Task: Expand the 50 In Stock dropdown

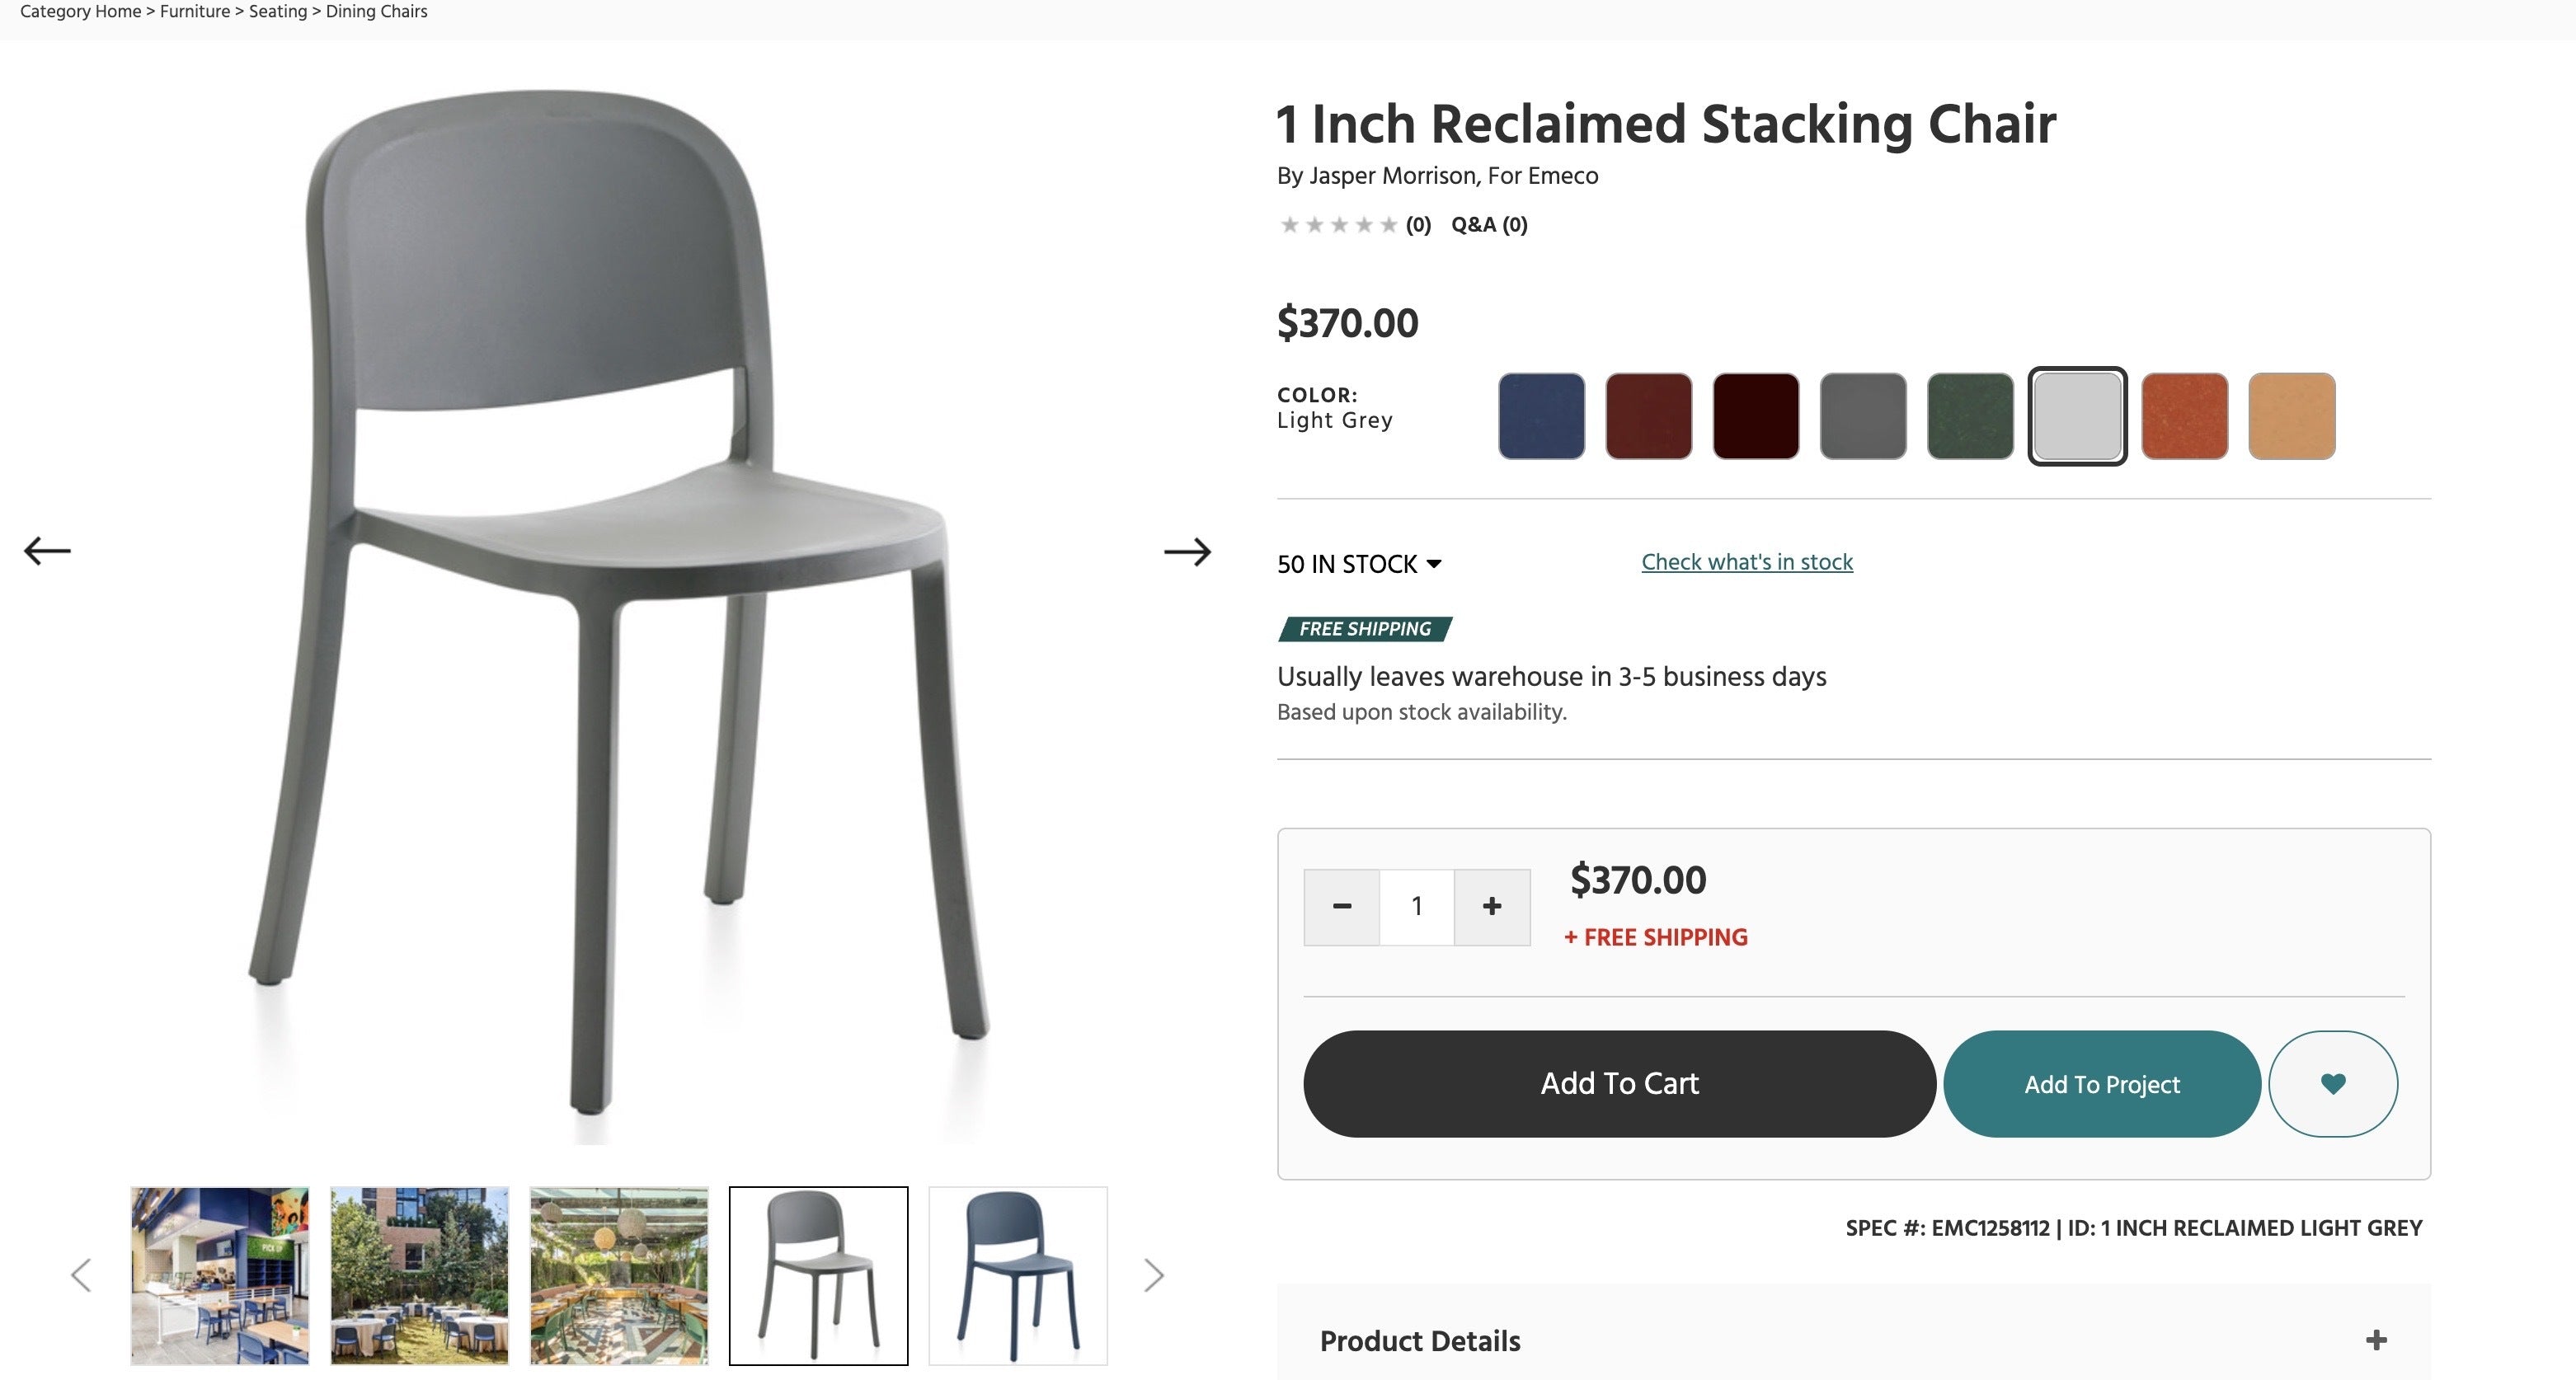Action: click(x=1359, y=564)
